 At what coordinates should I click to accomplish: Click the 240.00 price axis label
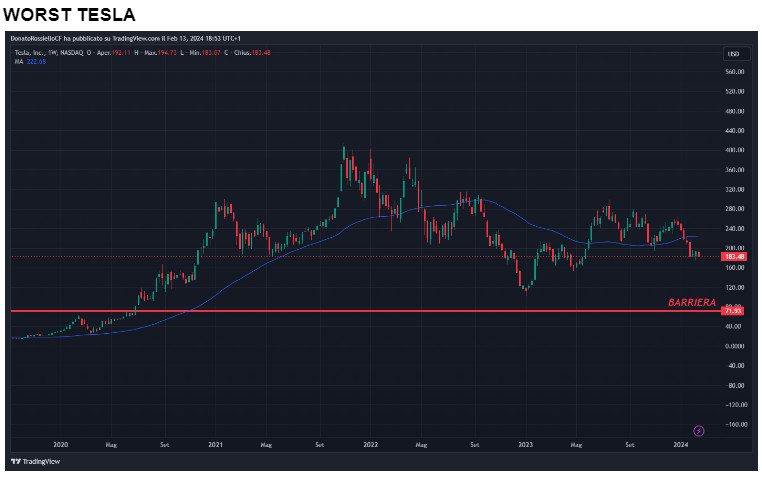(x=734, y=228)
